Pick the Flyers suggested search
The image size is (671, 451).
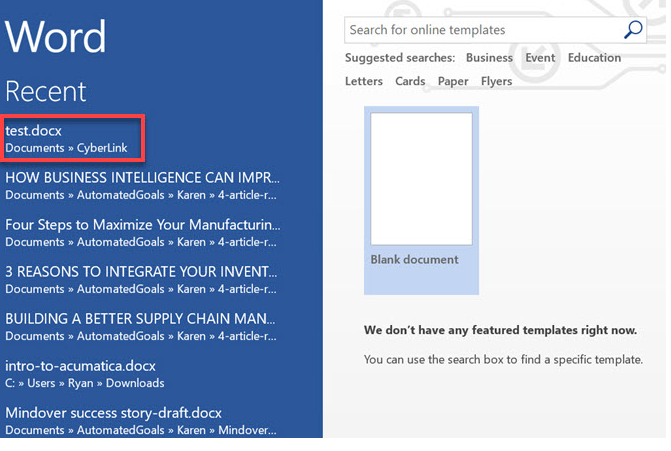tap(496, 82)
